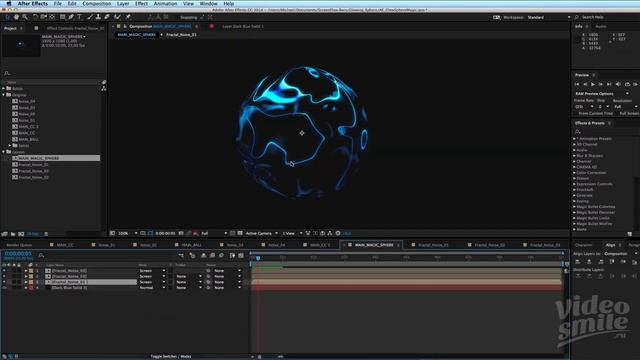Select the Puppet Pin tool
The image size is (640, 360).
click(x=128, y=17)
